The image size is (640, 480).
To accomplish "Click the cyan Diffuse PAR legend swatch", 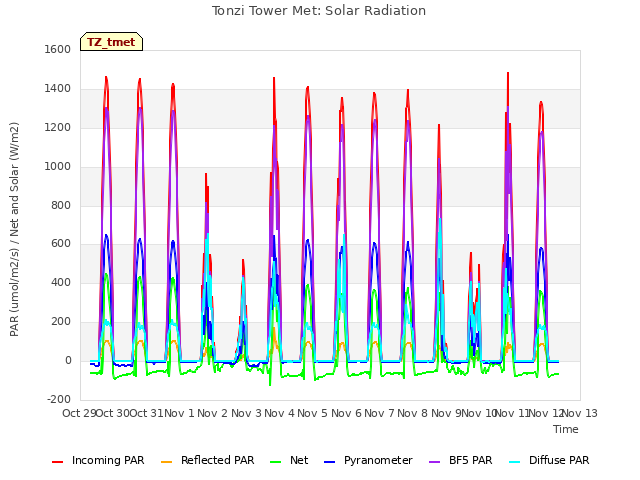I will tap(515, 462).
